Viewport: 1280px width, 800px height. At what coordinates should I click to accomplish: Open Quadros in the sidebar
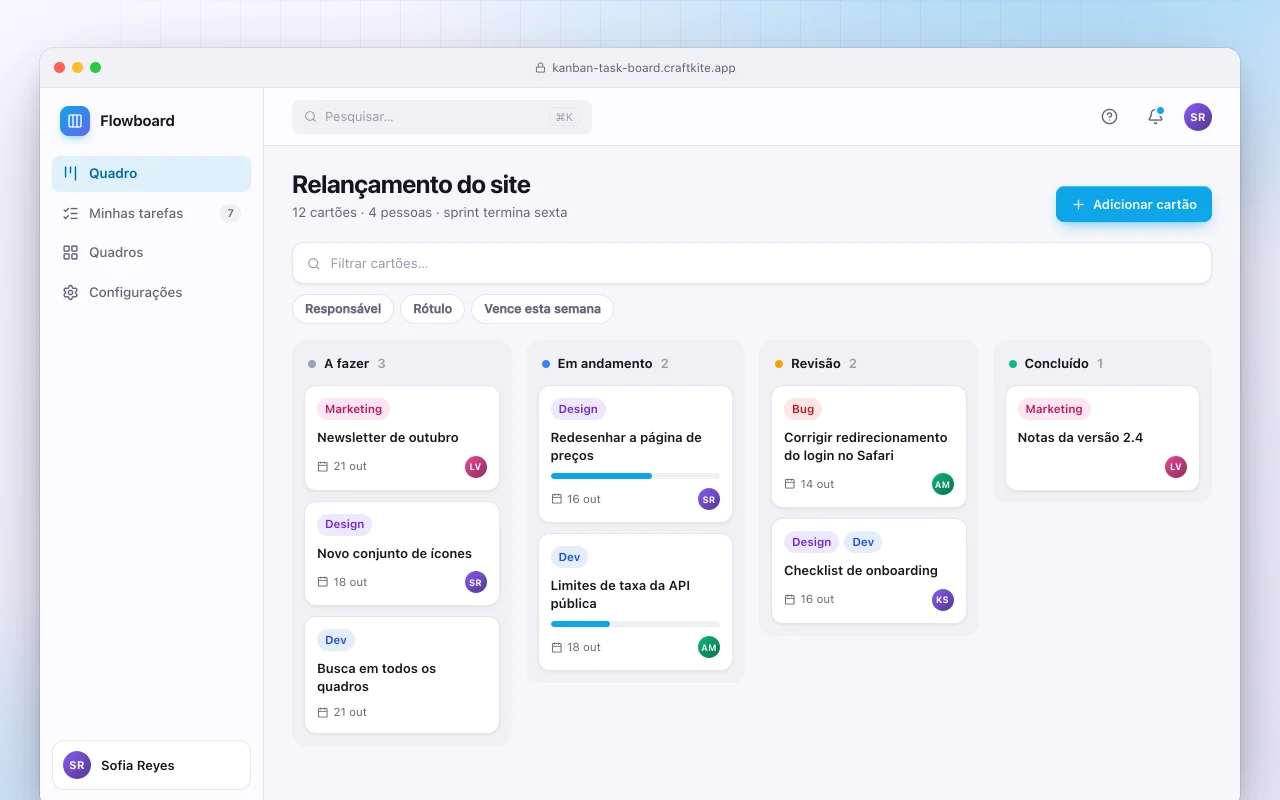151,252
